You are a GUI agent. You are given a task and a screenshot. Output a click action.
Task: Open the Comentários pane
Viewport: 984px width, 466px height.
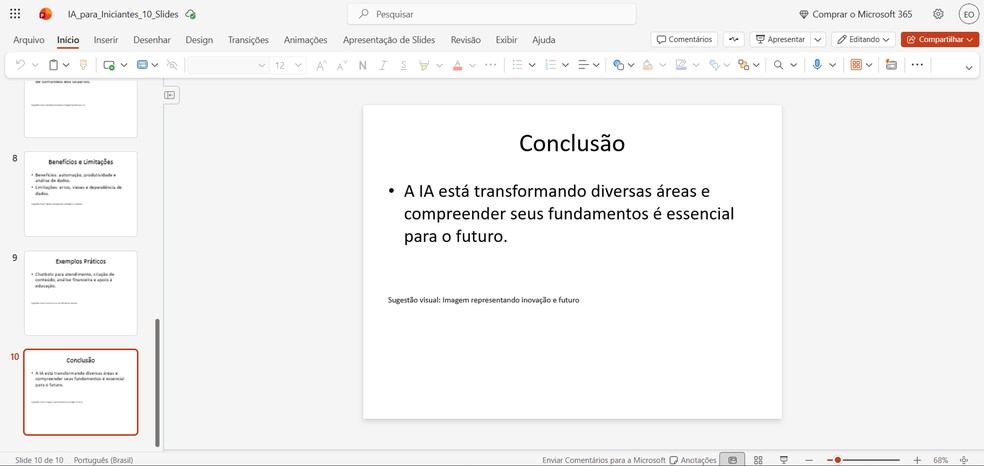click(684, 40)
